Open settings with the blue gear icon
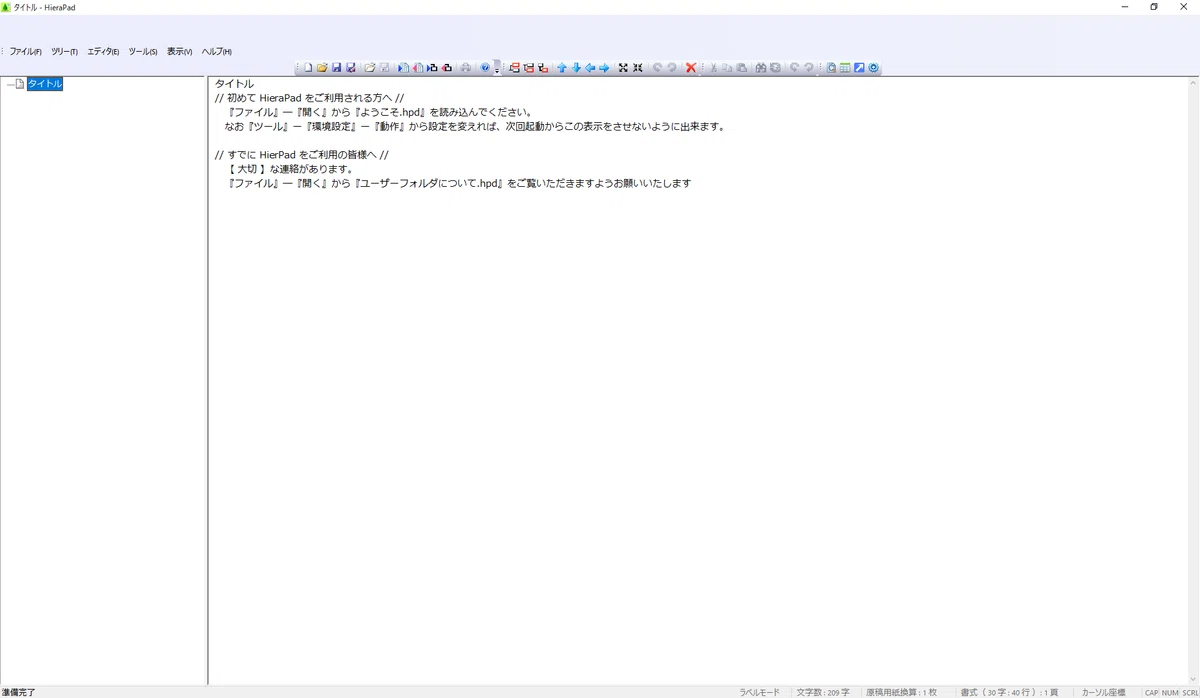 873,68
